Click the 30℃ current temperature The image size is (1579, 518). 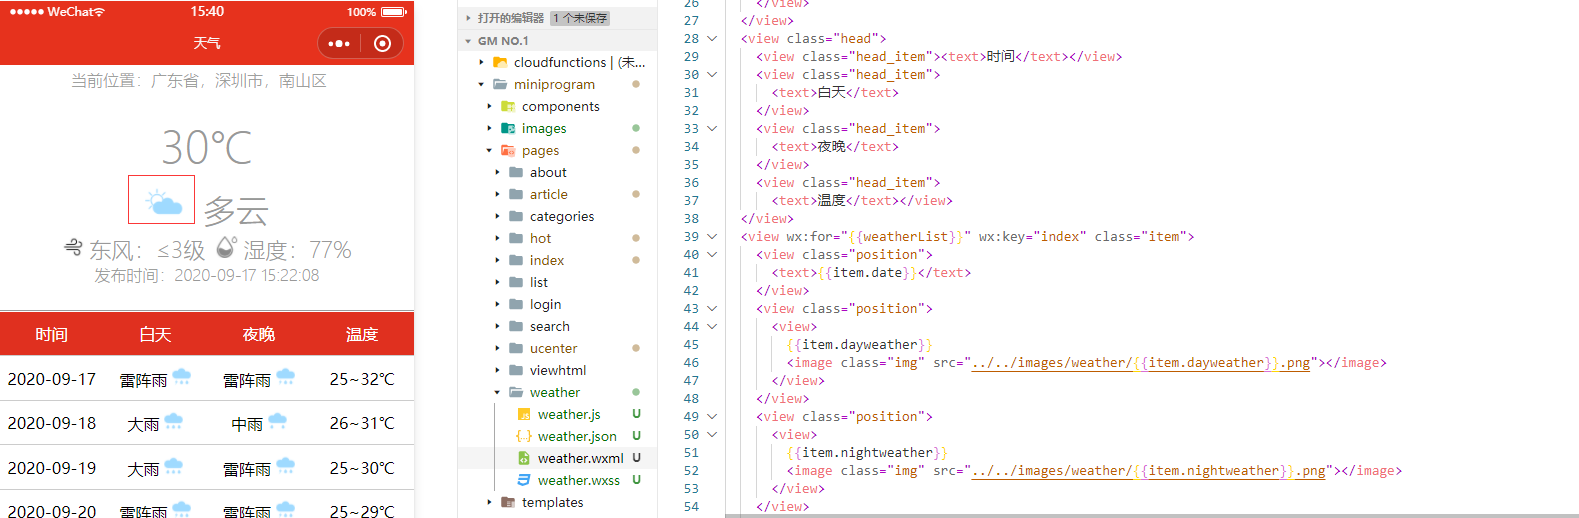[x=207, y=148]
